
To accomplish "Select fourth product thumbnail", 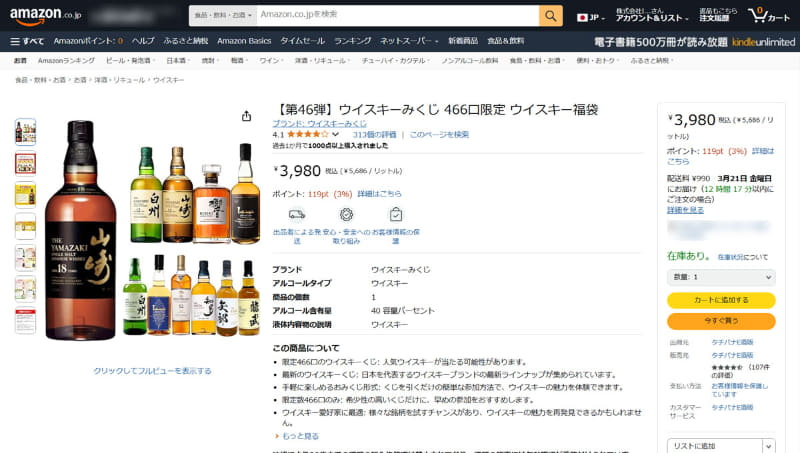I will coord(26,226).
